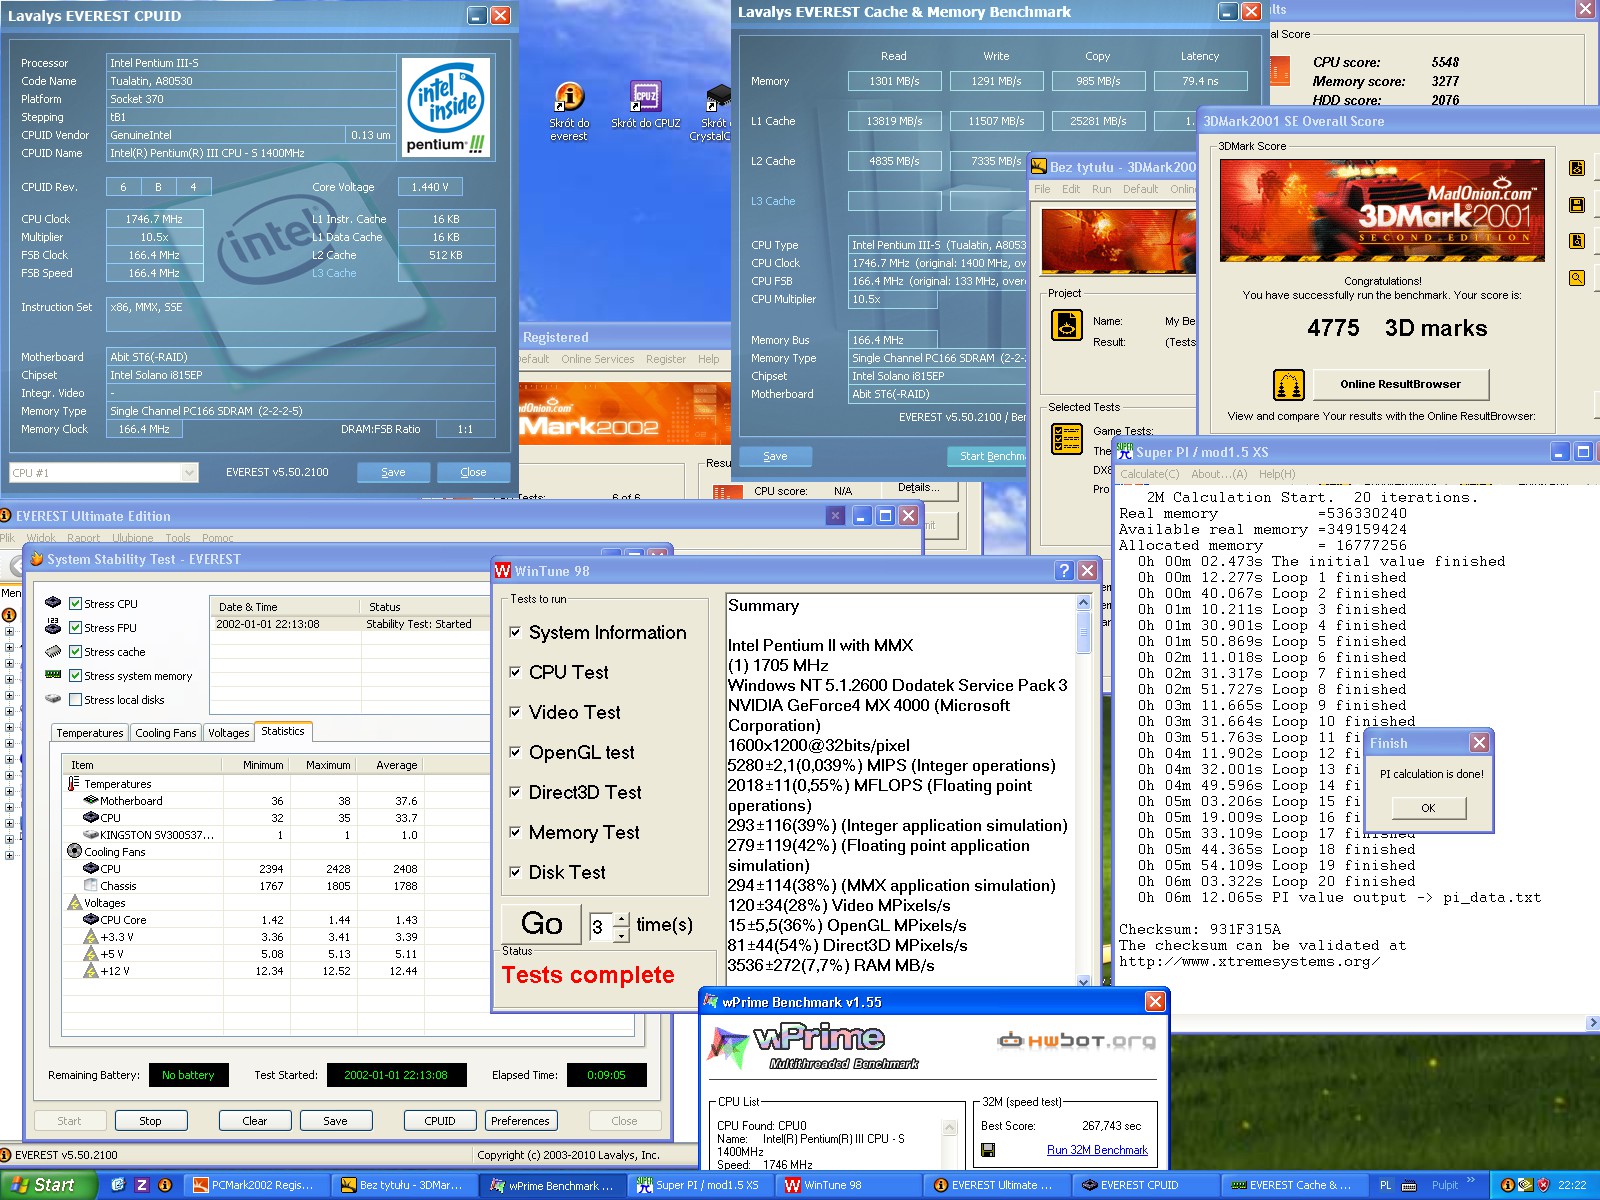Click OK in the Finish dialog
The image size is (1600, 1200).
[x=1428, y=808]
